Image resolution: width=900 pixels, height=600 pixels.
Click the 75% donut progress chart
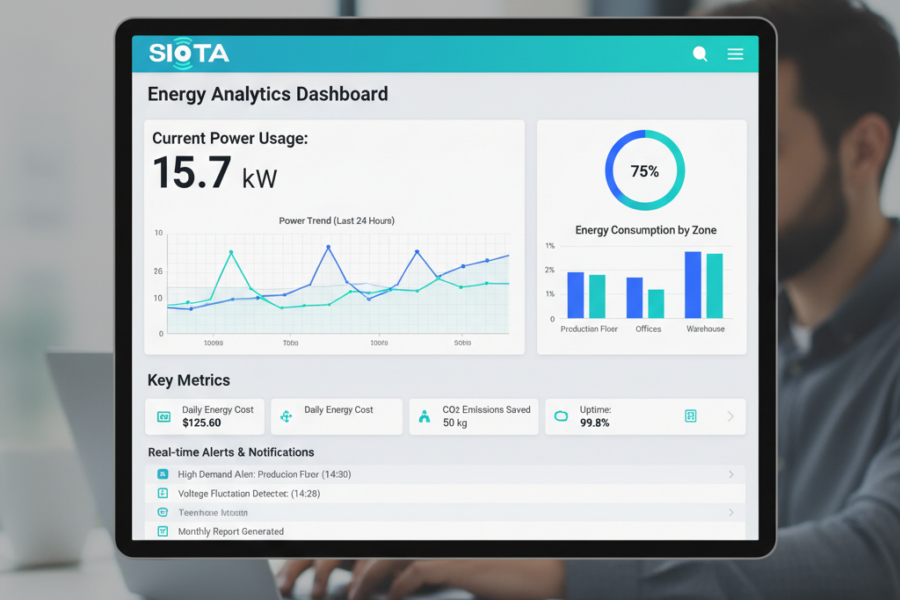644,171
